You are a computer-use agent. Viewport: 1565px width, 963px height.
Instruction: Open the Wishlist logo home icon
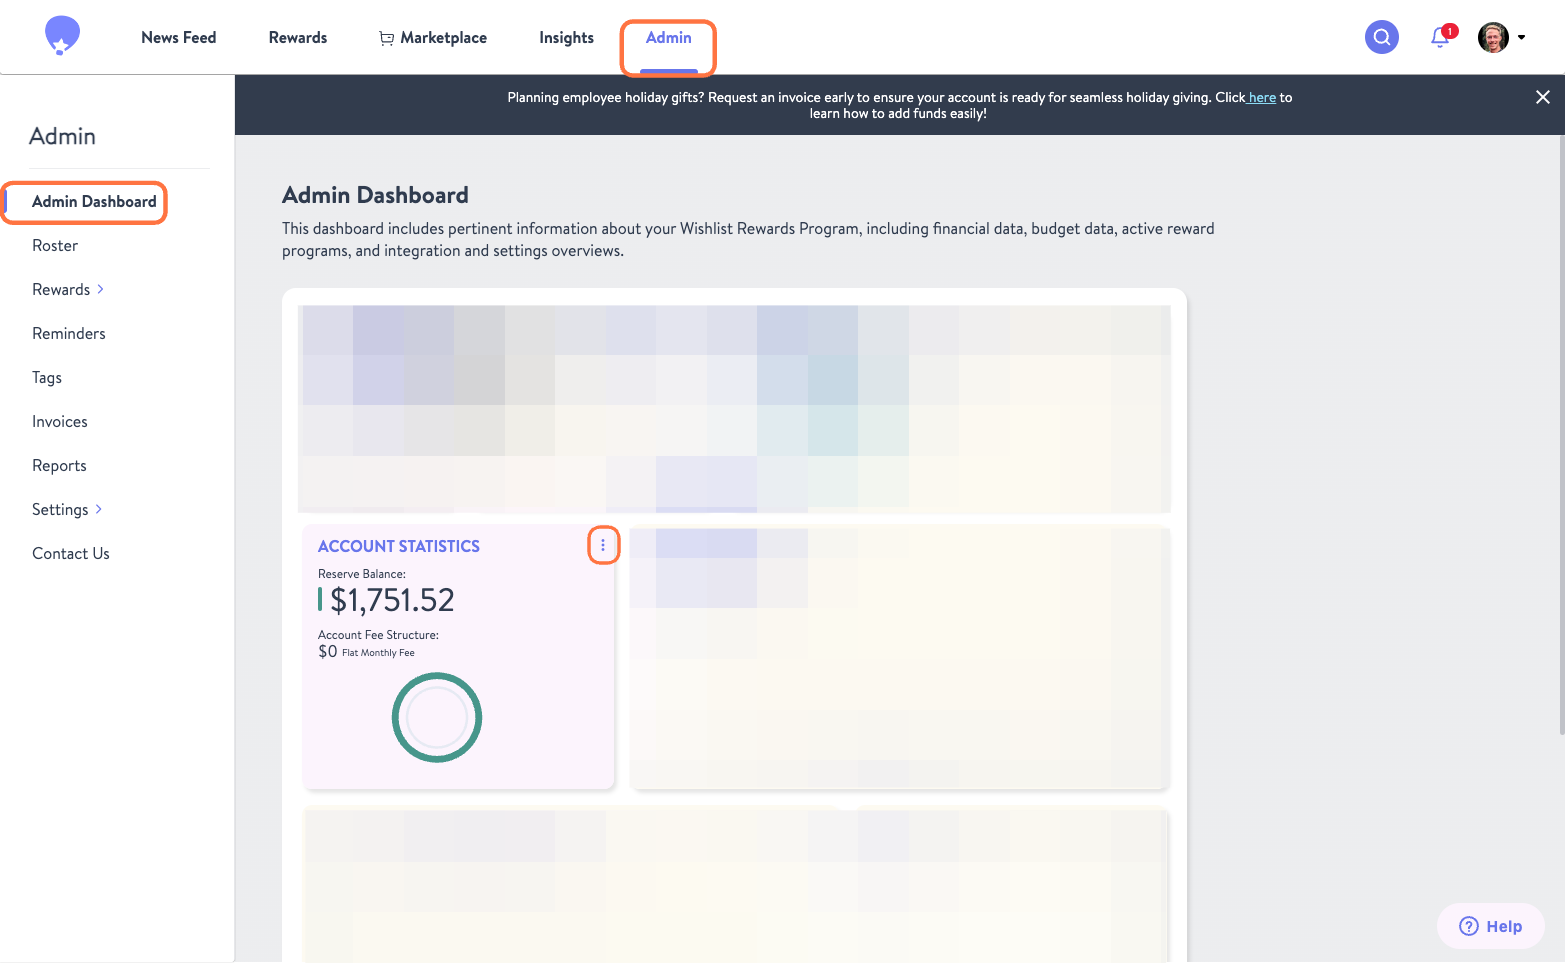point(61,34)
